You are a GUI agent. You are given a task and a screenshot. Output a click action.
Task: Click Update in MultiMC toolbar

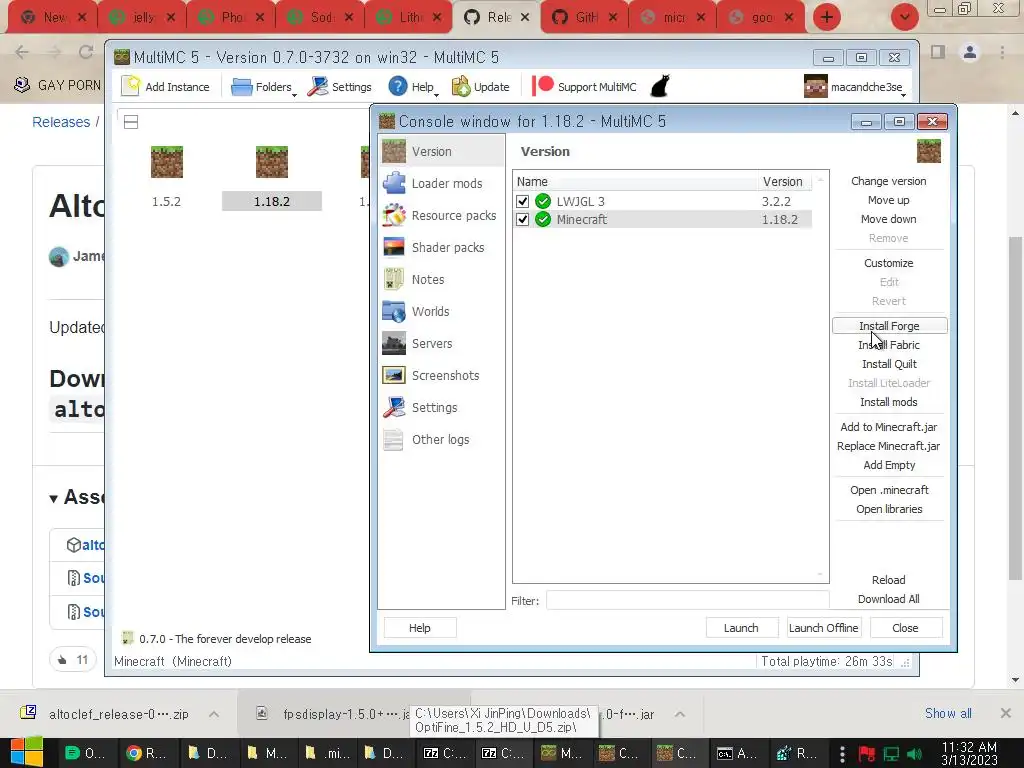(x=481, y=87)
